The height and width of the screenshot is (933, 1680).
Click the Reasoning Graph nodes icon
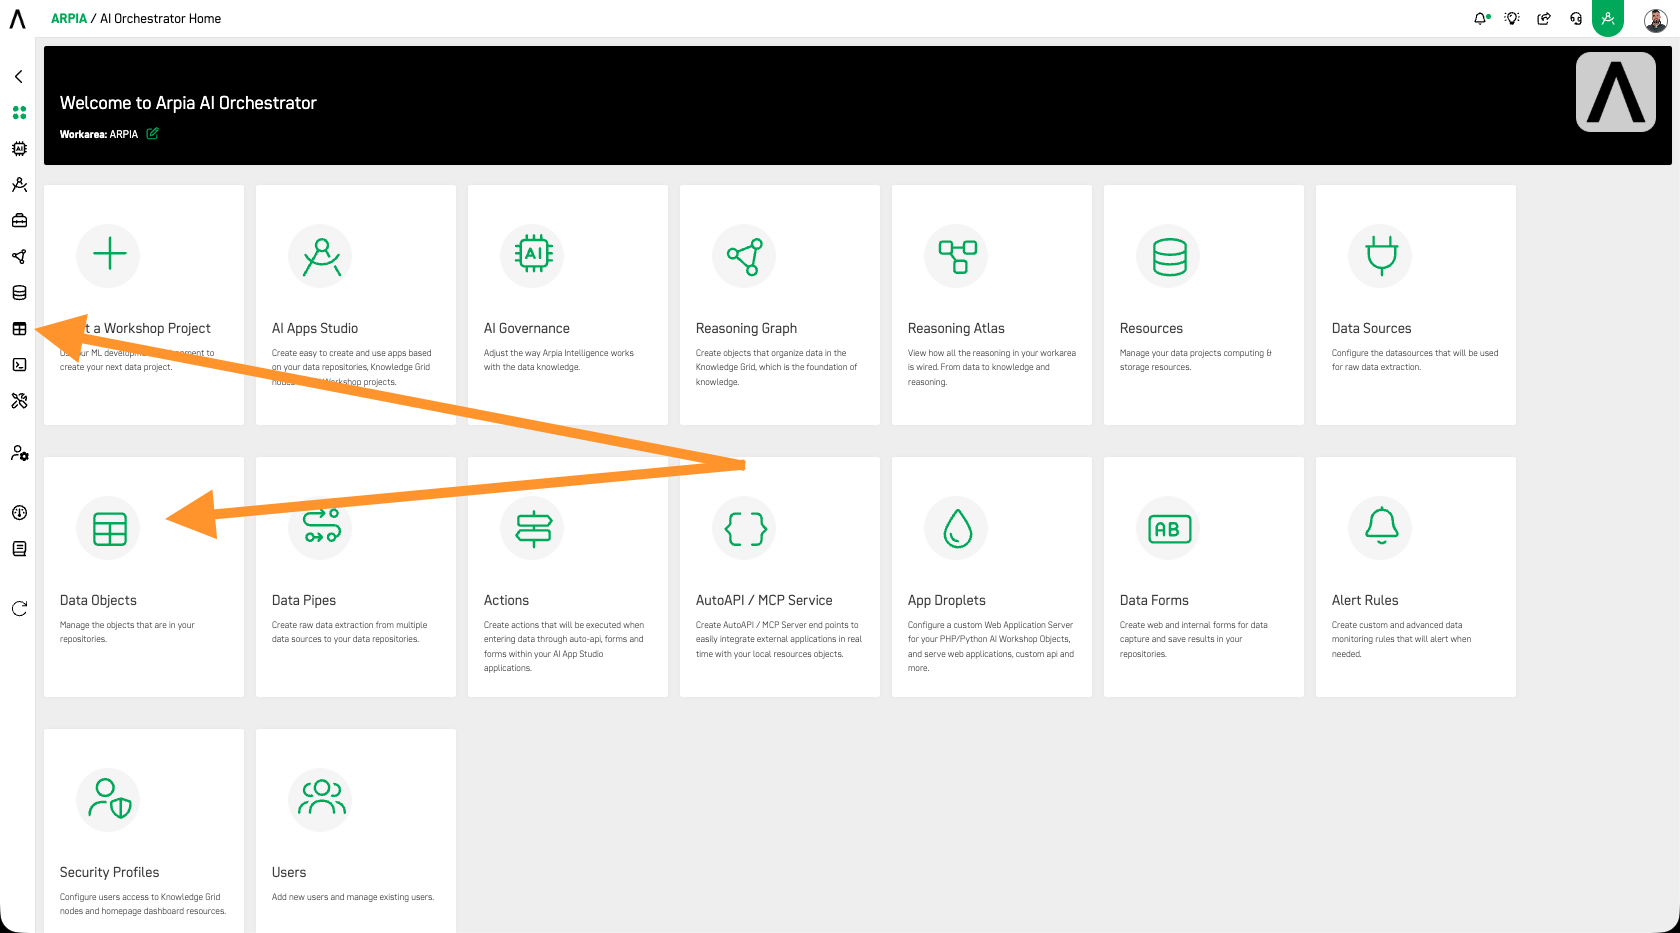point(745,255)
